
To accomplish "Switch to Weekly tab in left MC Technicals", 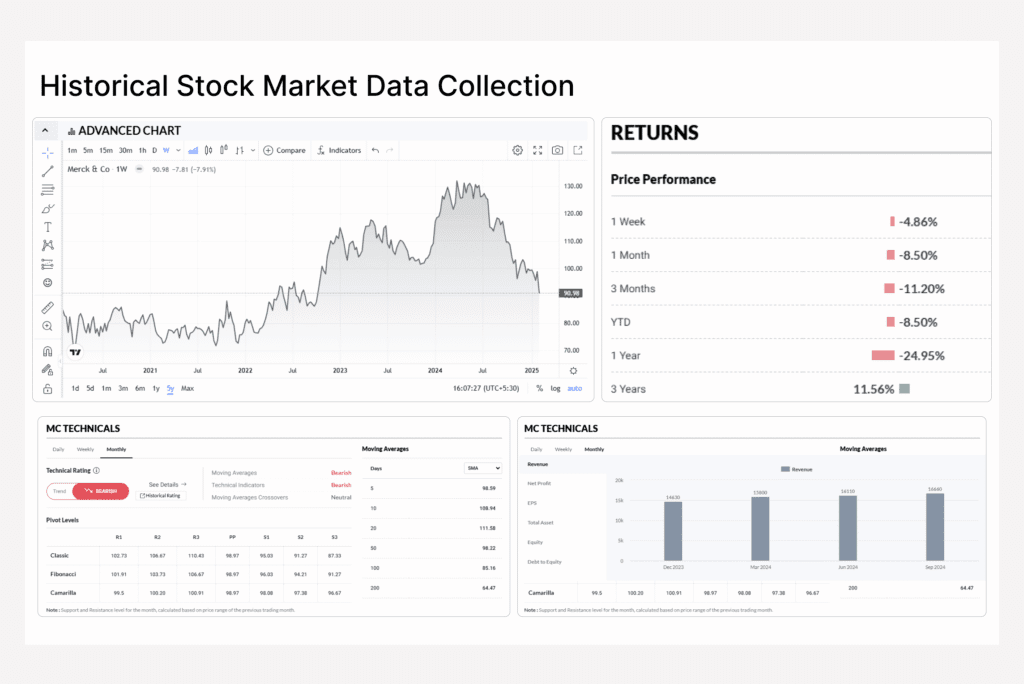I will [85, 450].
